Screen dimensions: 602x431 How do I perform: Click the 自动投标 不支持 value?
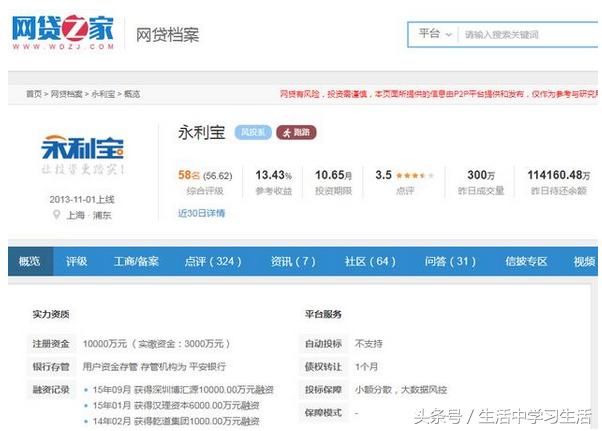[x=369, y=343]
